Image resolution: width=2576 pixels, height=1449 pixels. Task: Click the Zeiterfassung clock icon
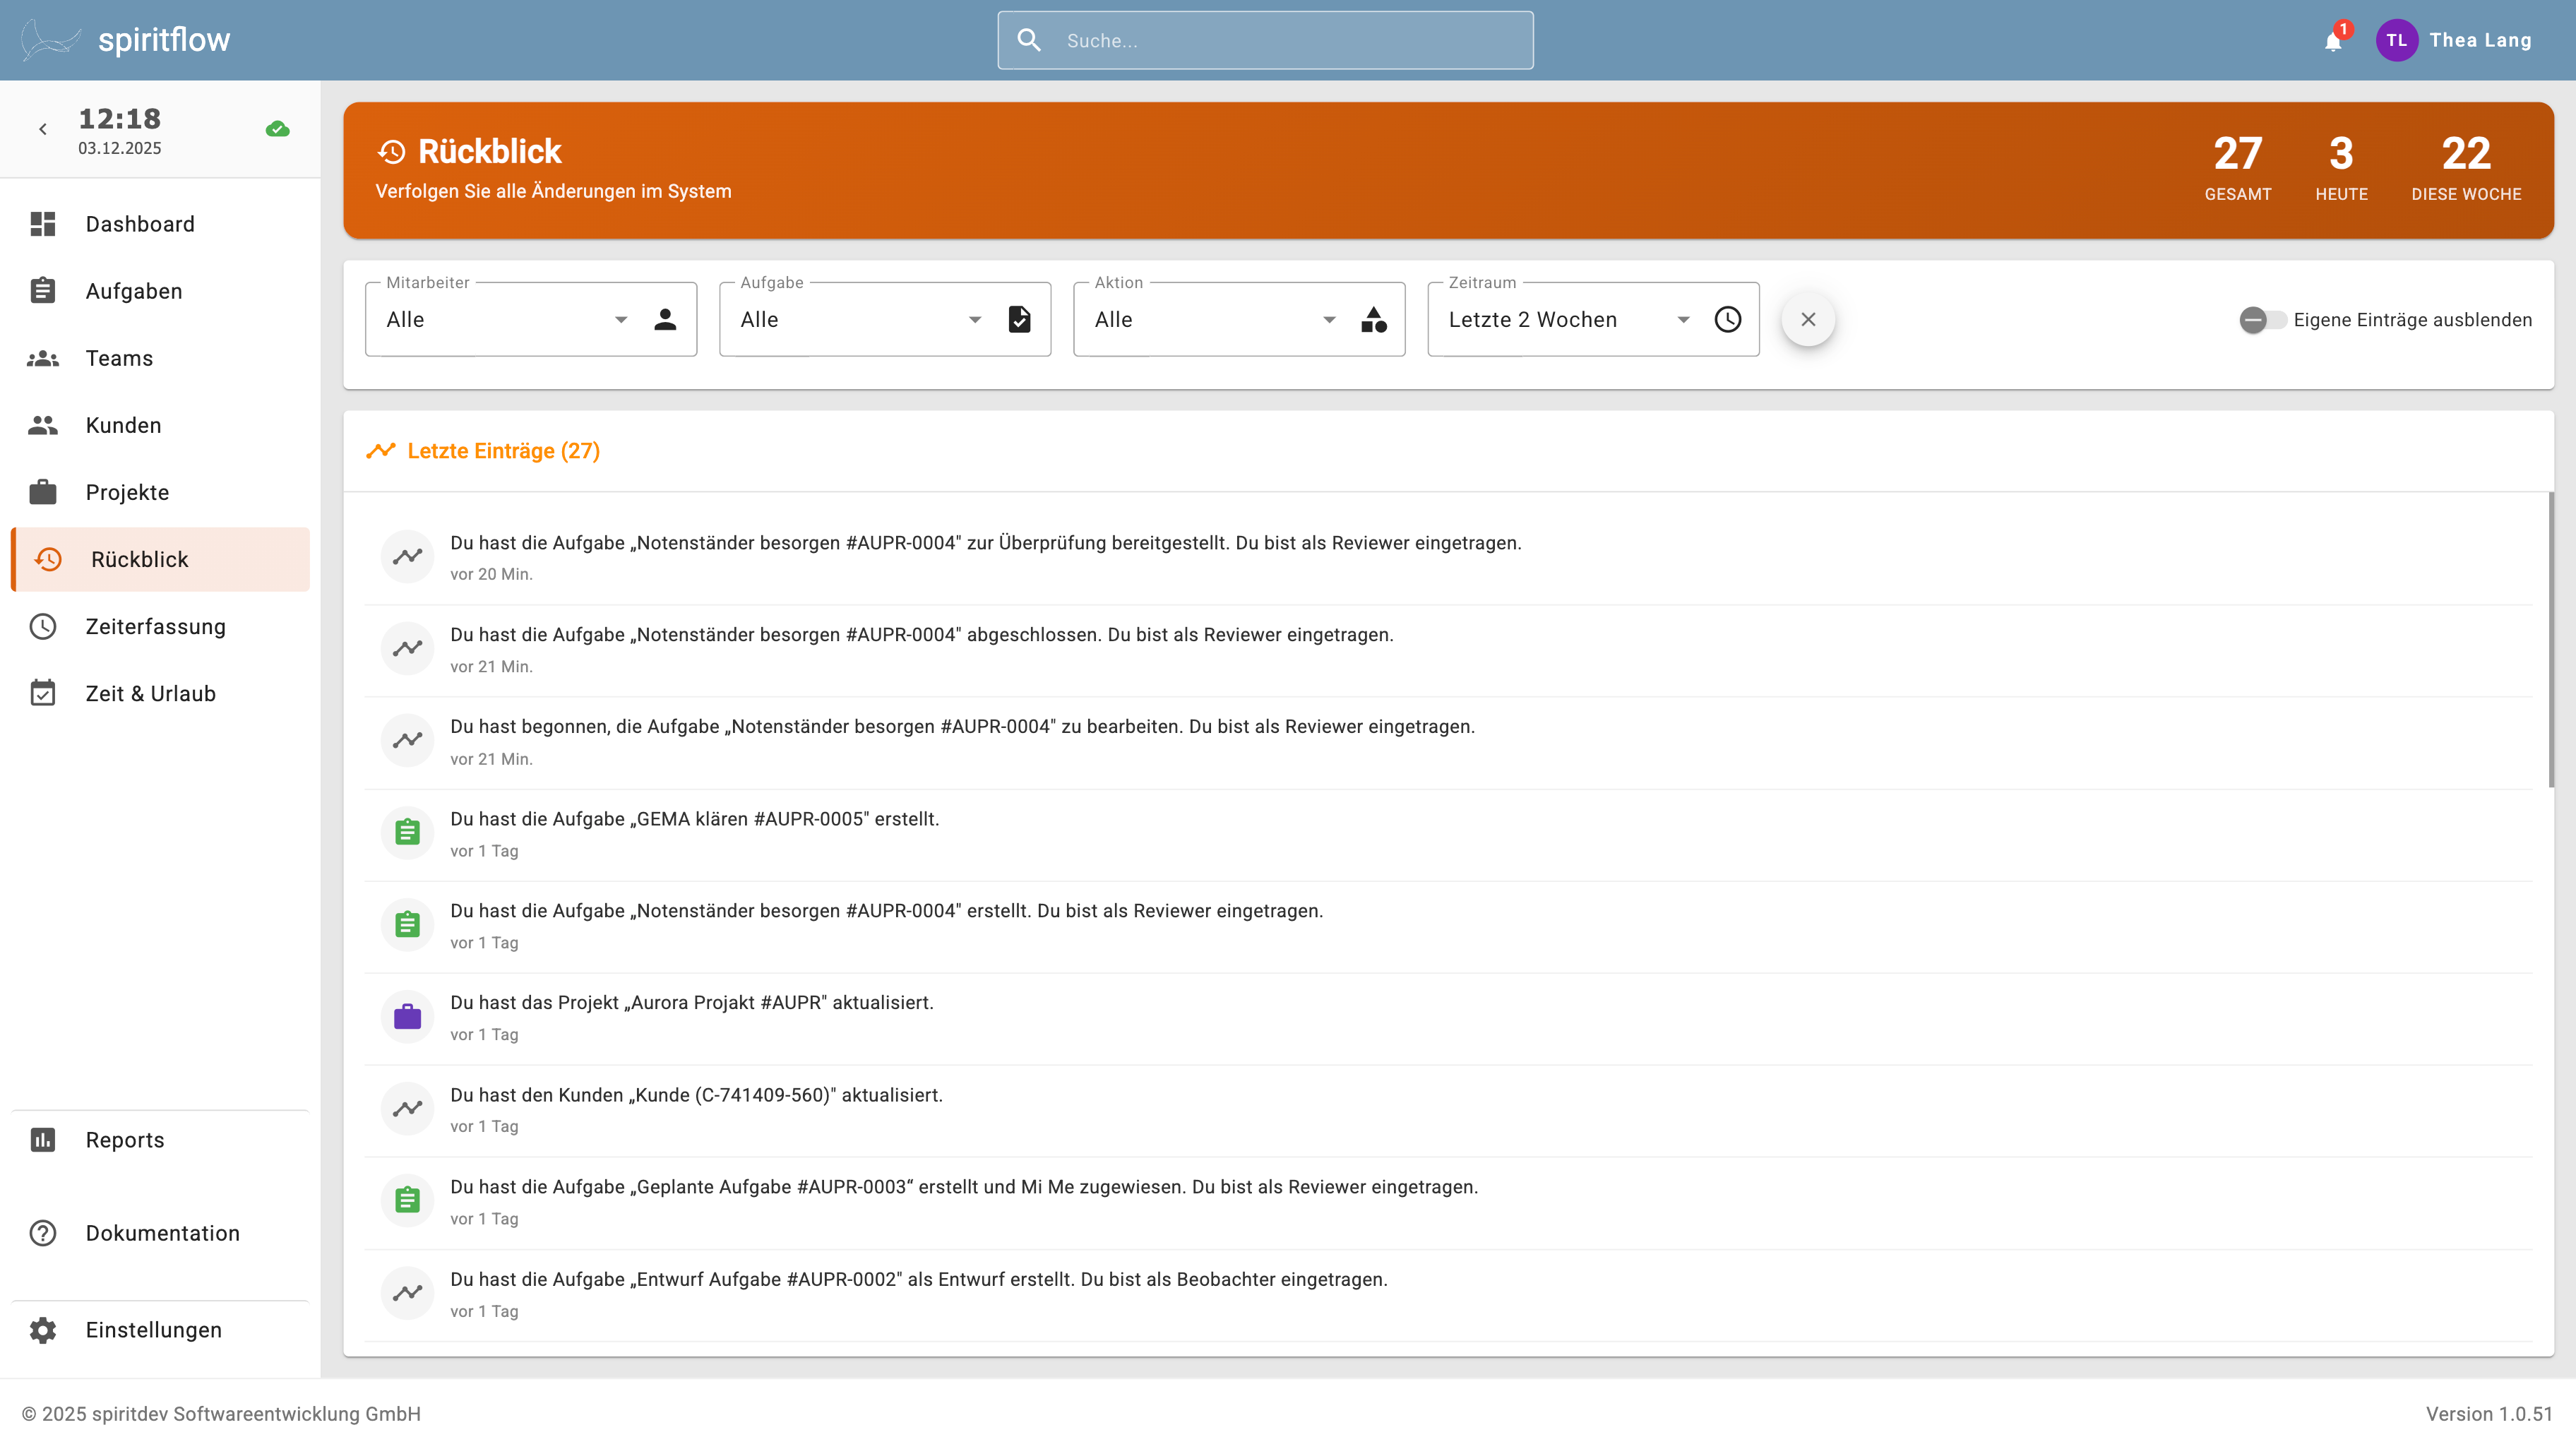[x=43, y=626]
